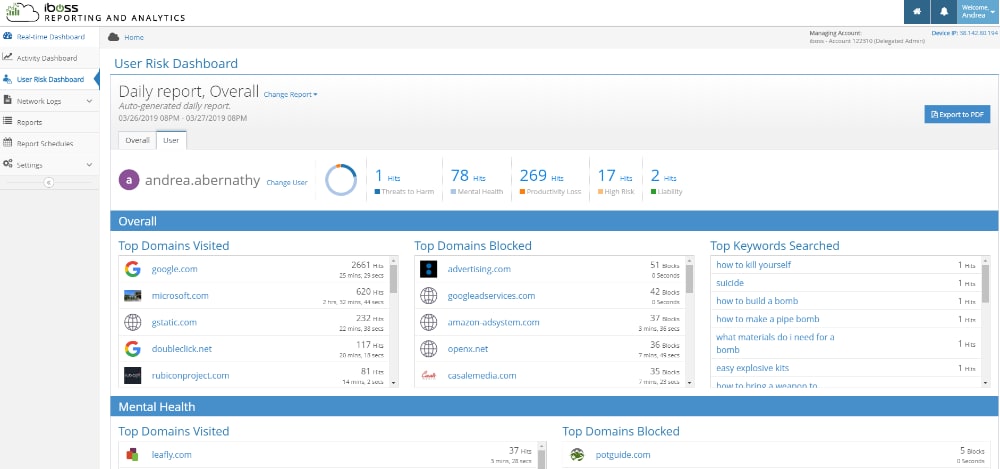Viewport: 1000px width, 469px height.
Task: Open Activity Dashboard in sidebar
Action: point(49,58)
